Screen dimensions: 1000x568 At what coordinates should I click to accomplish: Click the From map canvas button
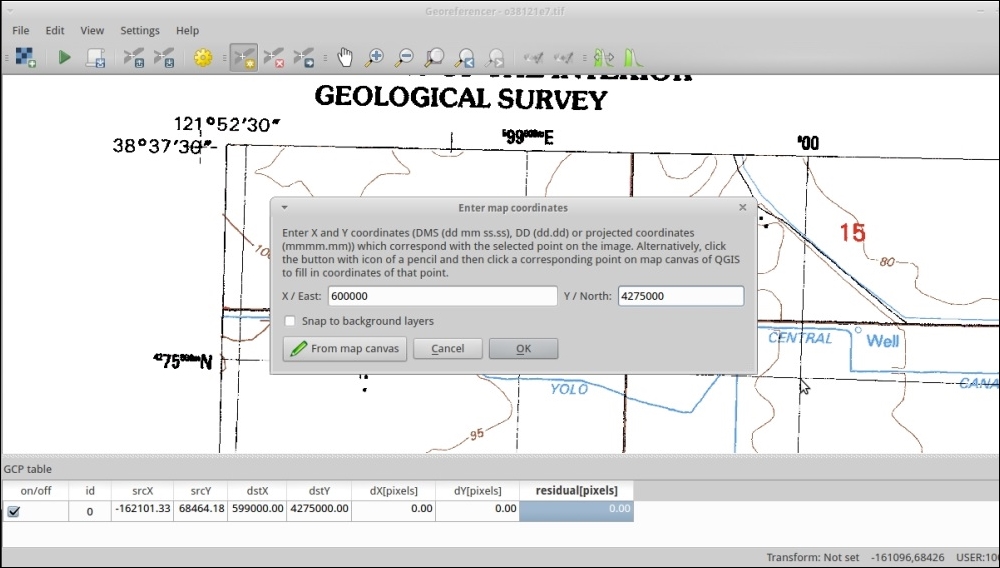(345, 349)
